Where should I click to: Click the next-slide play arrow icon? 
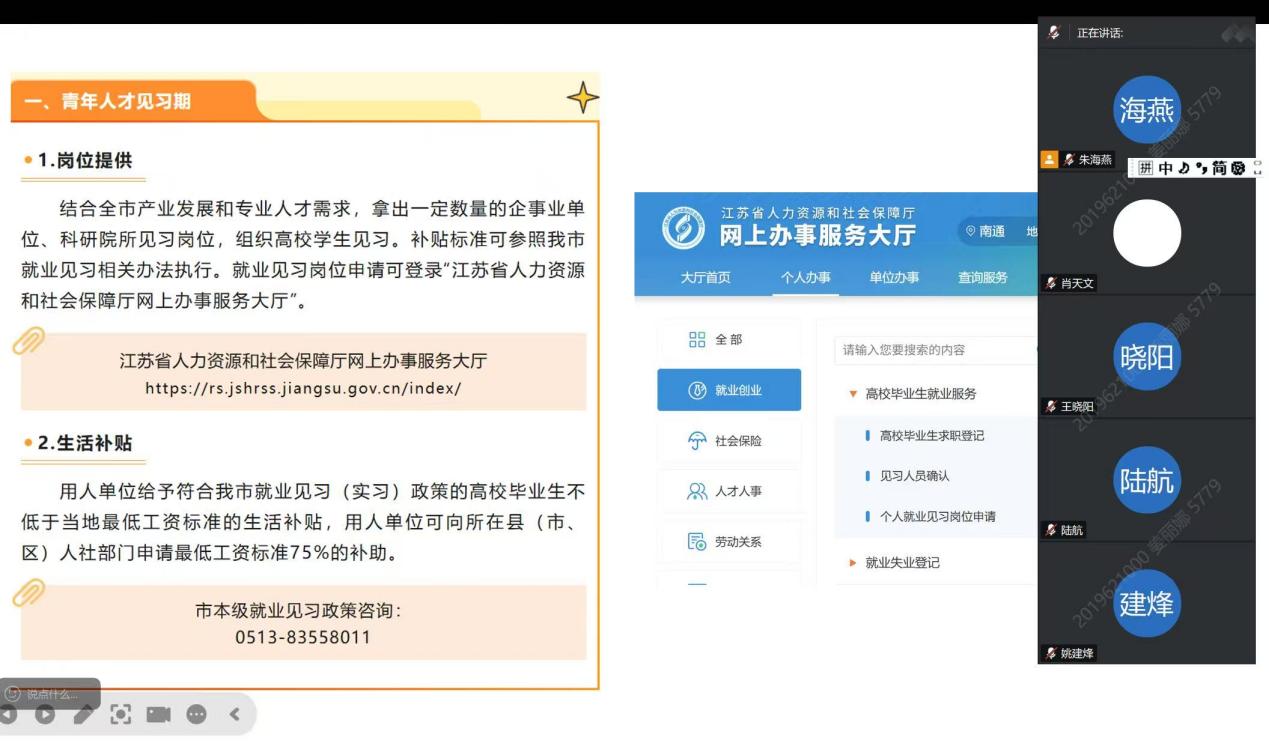pos(45,714)
